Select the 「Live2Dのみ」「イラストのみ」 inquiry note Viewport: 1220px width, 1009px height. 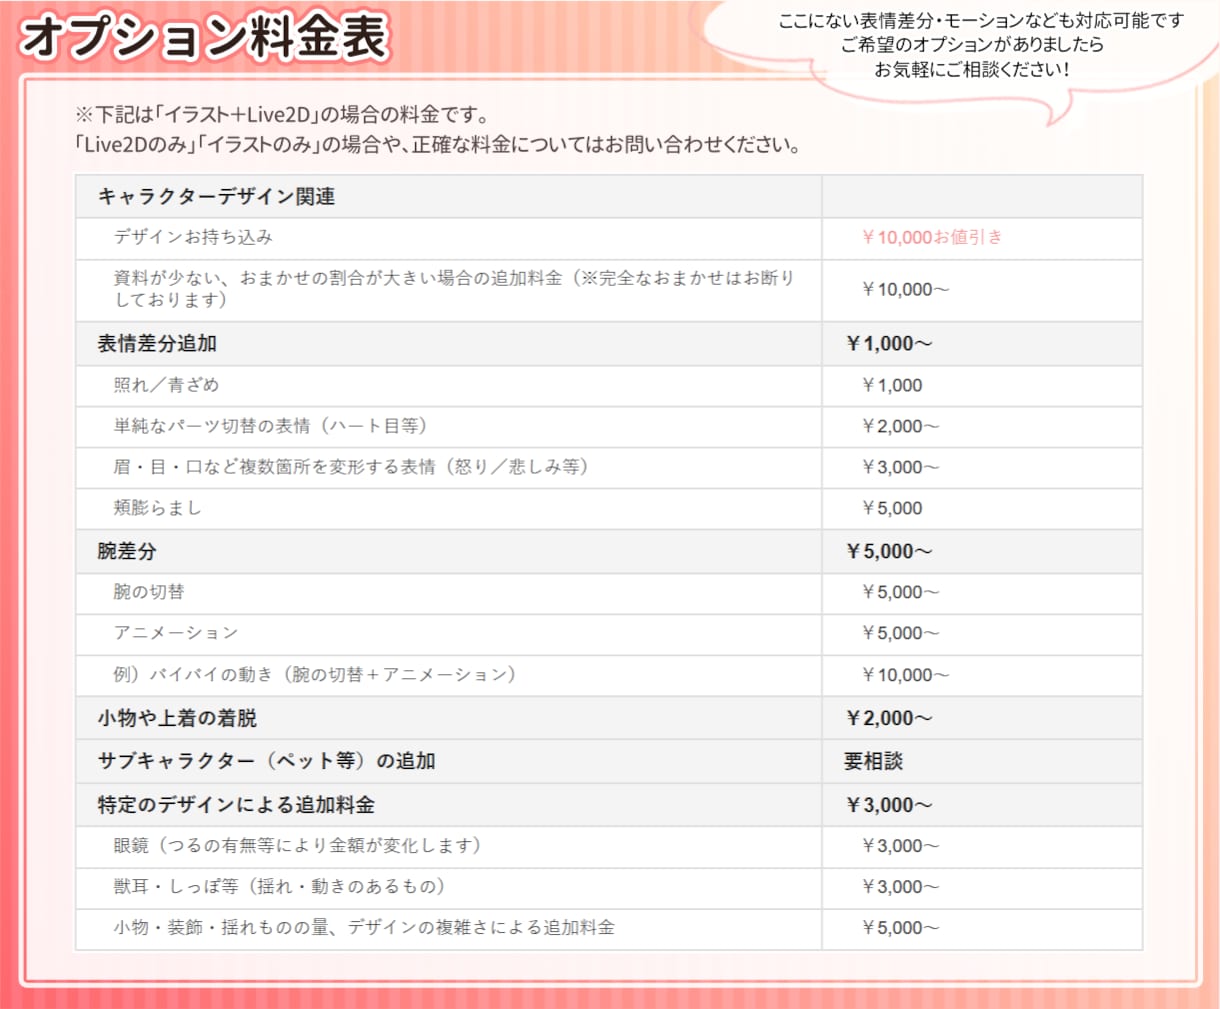438,144
